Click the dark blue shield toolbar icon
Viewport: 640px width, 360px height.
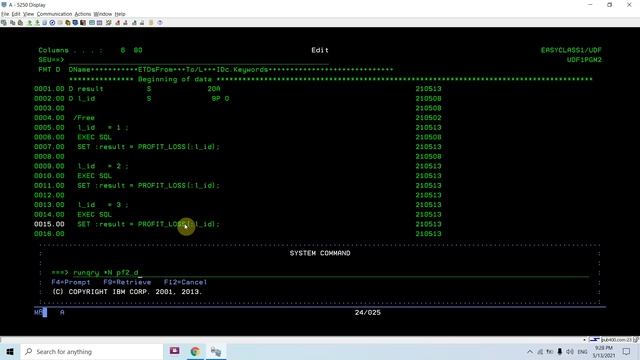pos(75,23)
